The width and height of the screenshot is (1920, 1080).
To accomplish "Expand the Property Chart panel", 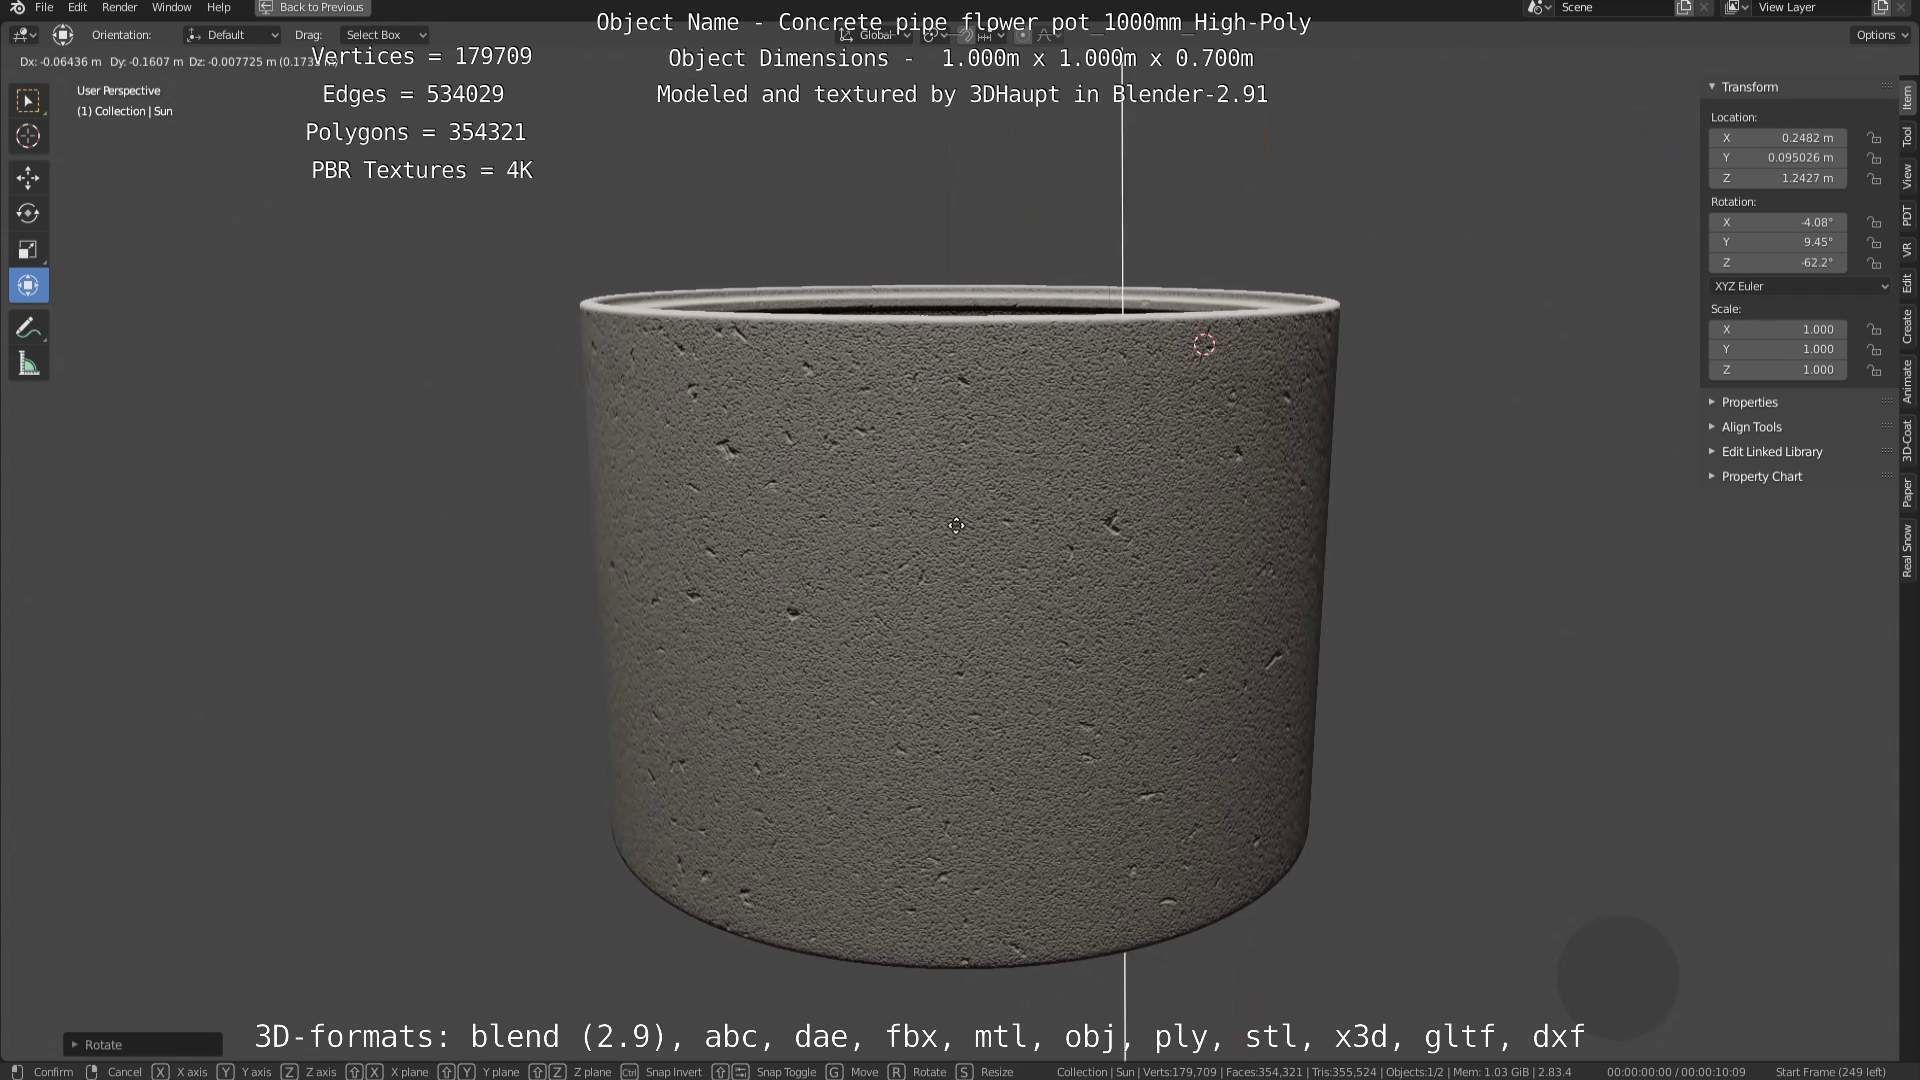I will [x=1761, y=477].
